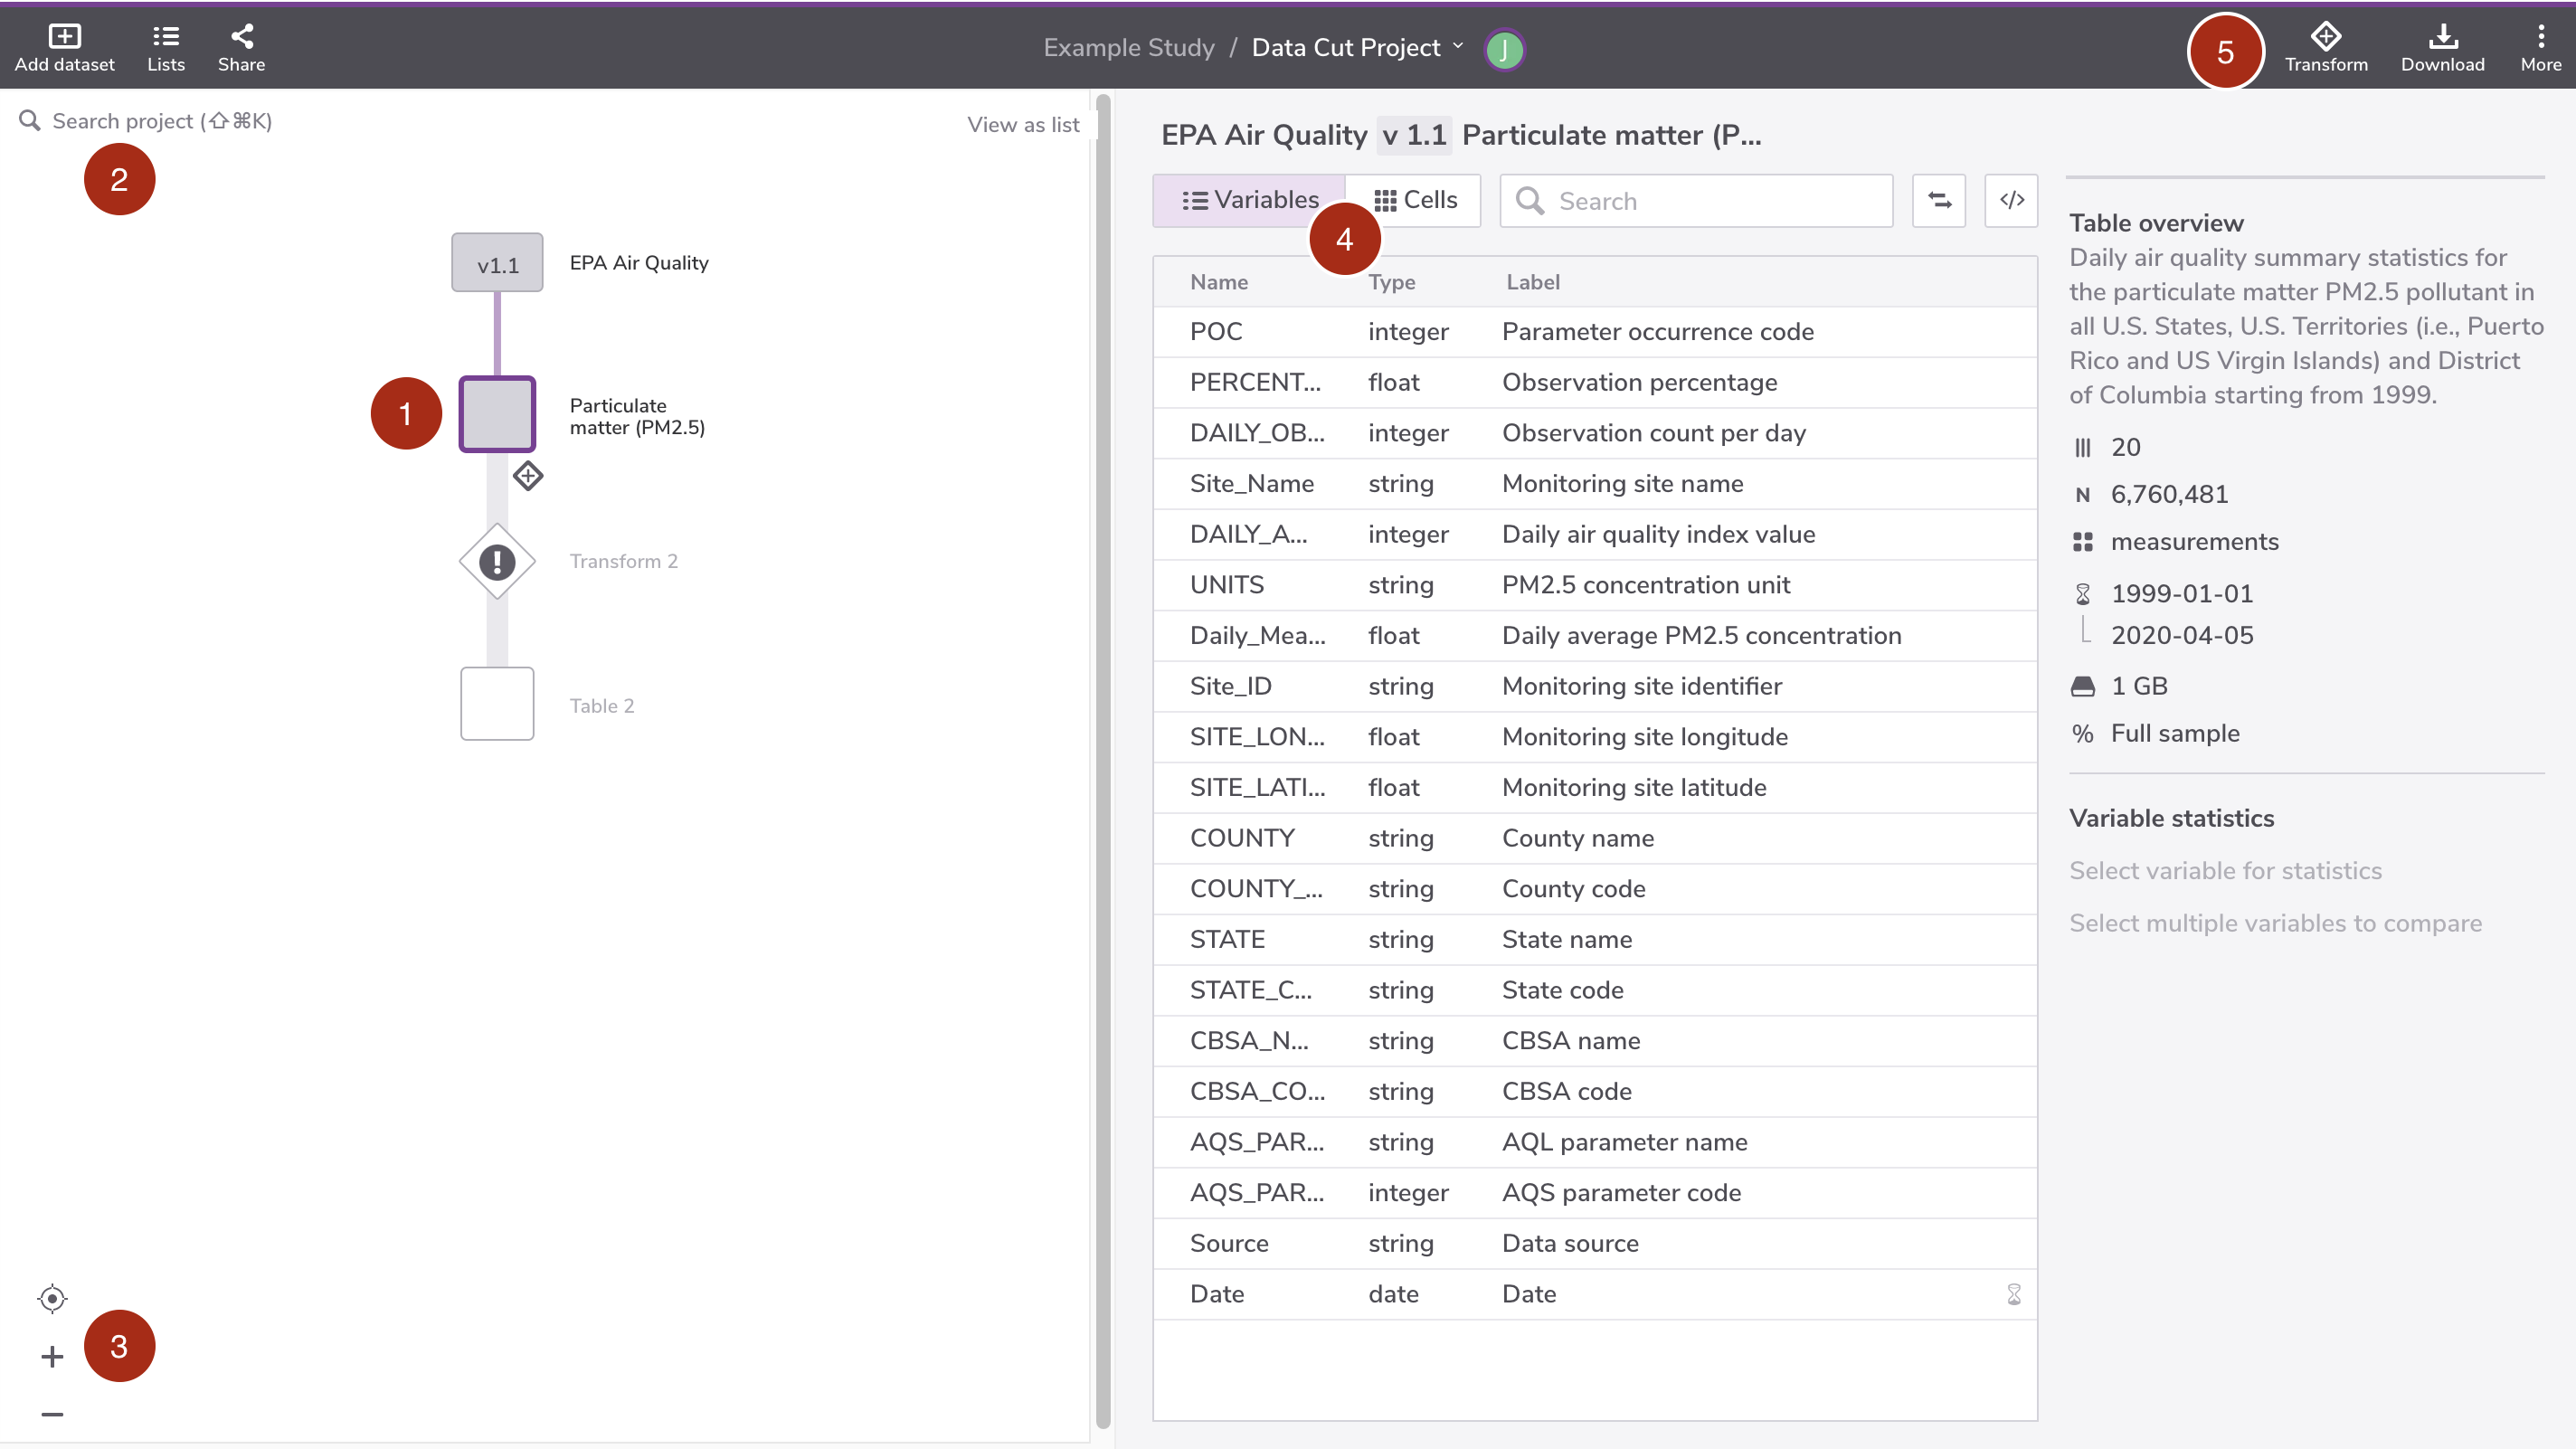Click the user avatar J

tap(1504, 49)
